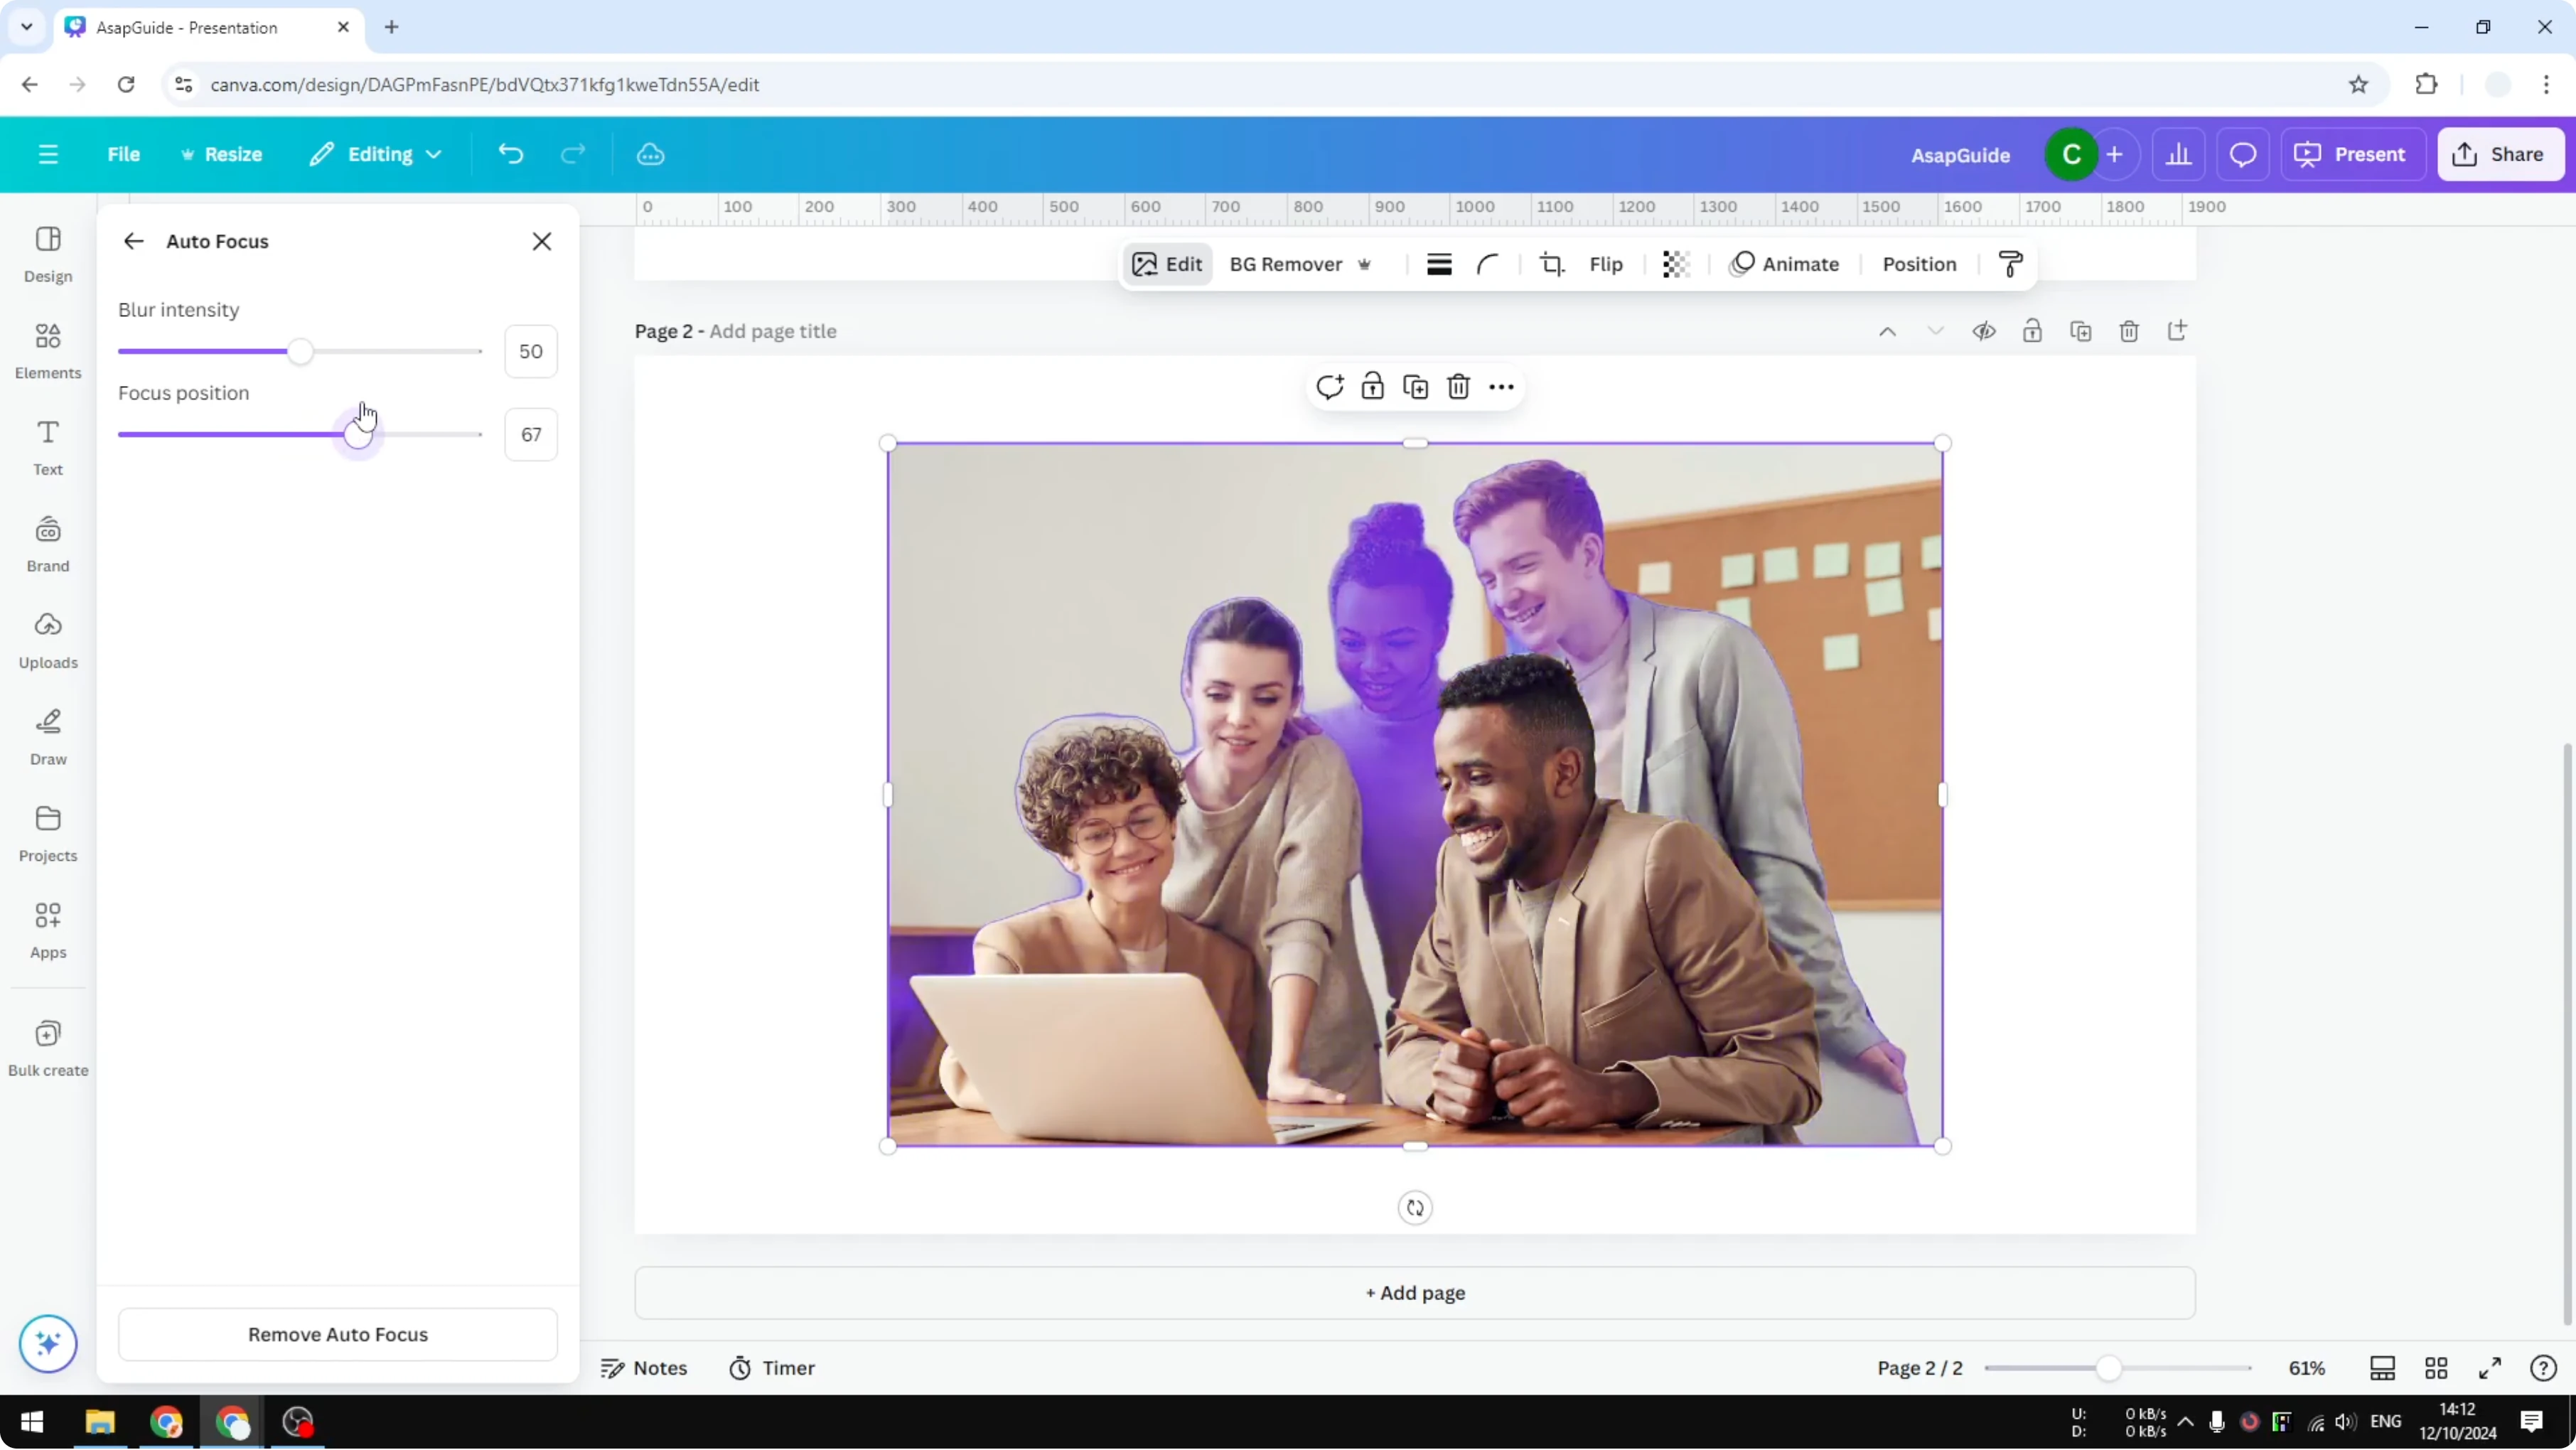The height and width of the screenshot is (1450, 2576).
Task: Click the Remove Auto Focus button
Action: pos(337,1335)
